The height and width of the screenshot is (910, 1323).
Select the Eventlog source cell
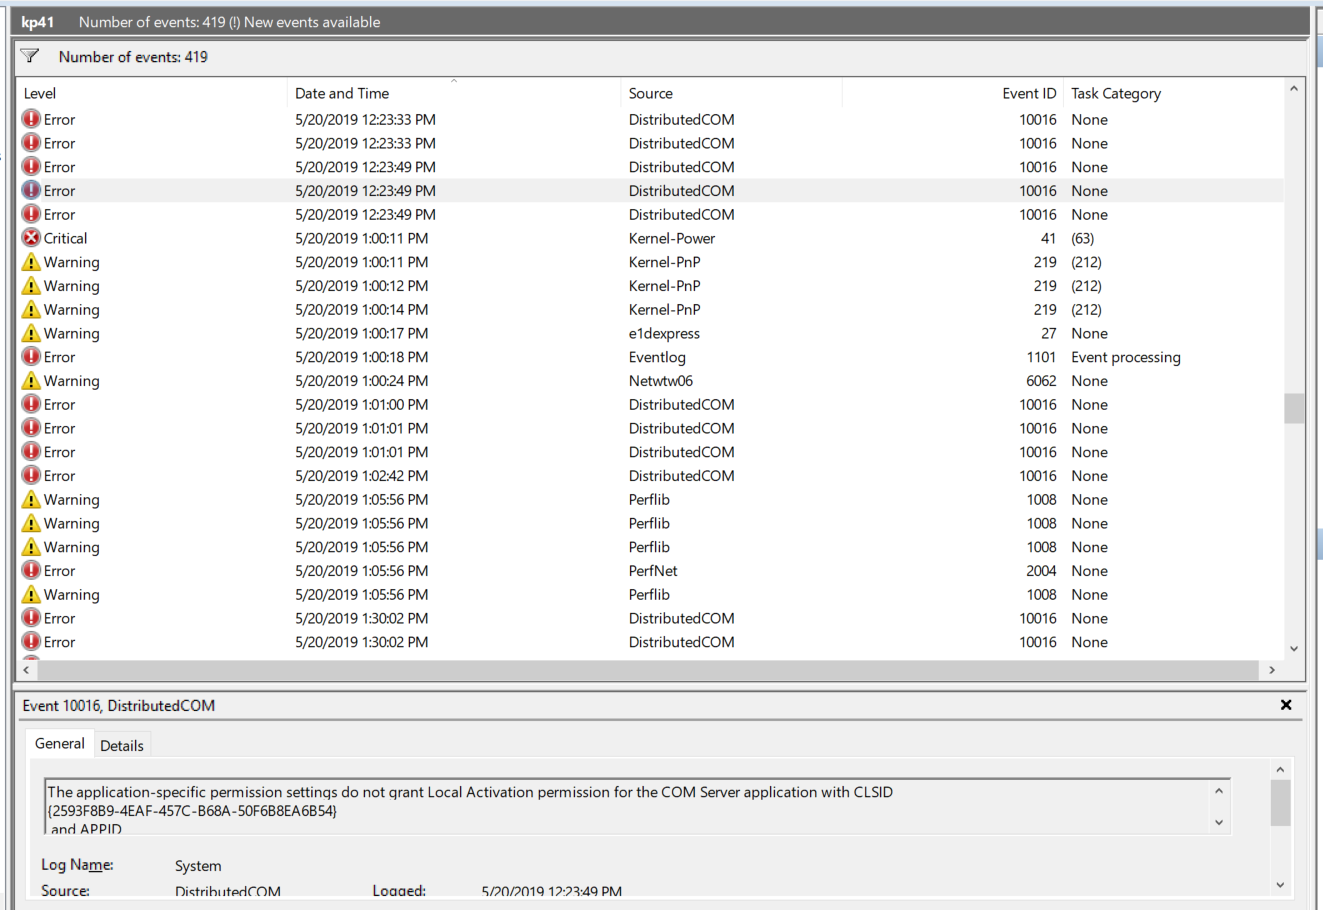[x=657, y=357]
